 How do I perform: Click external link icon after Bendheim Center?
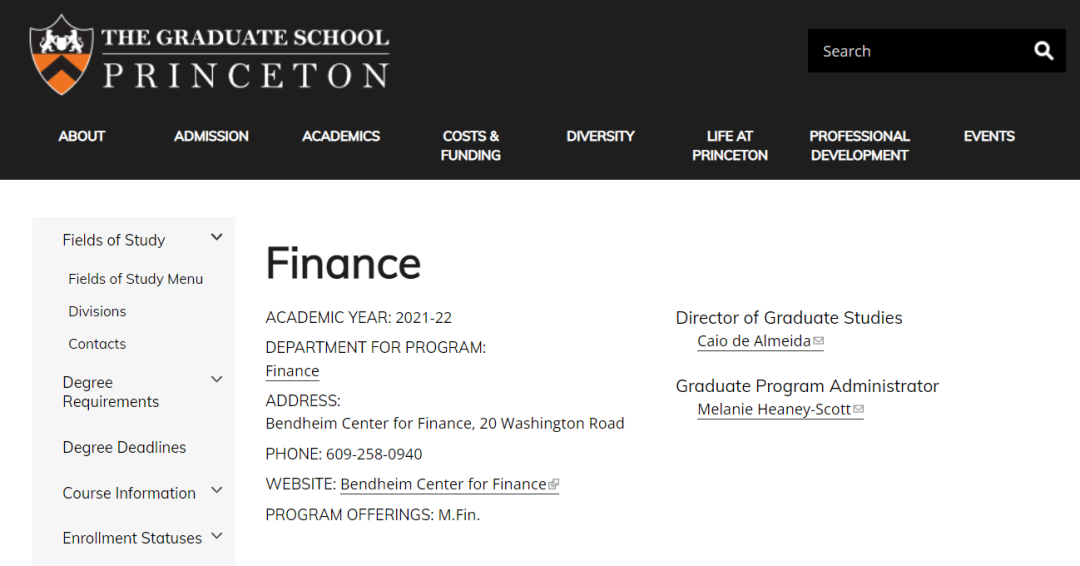pos(553,484)
